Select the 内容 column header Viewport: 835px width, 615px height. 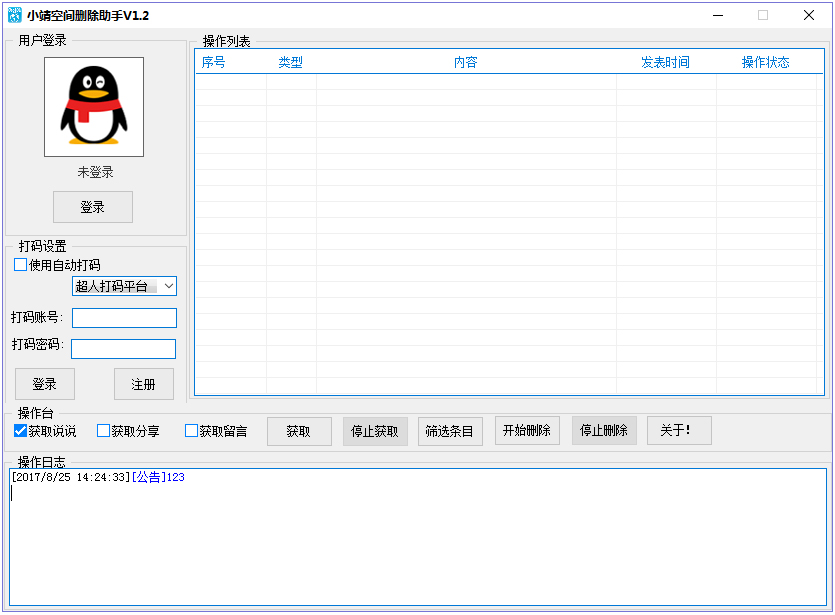pyautogui.click(x=465, y=62)
